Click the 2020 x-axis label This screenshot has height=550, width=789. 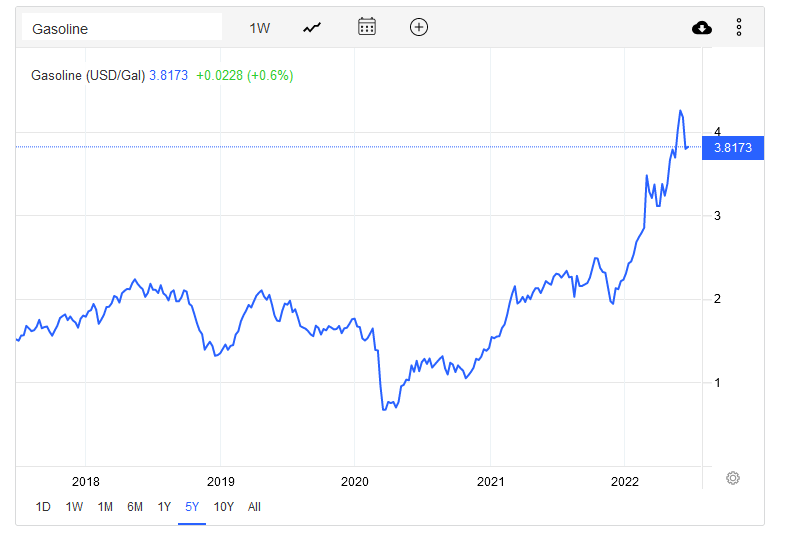pos(355,482)
